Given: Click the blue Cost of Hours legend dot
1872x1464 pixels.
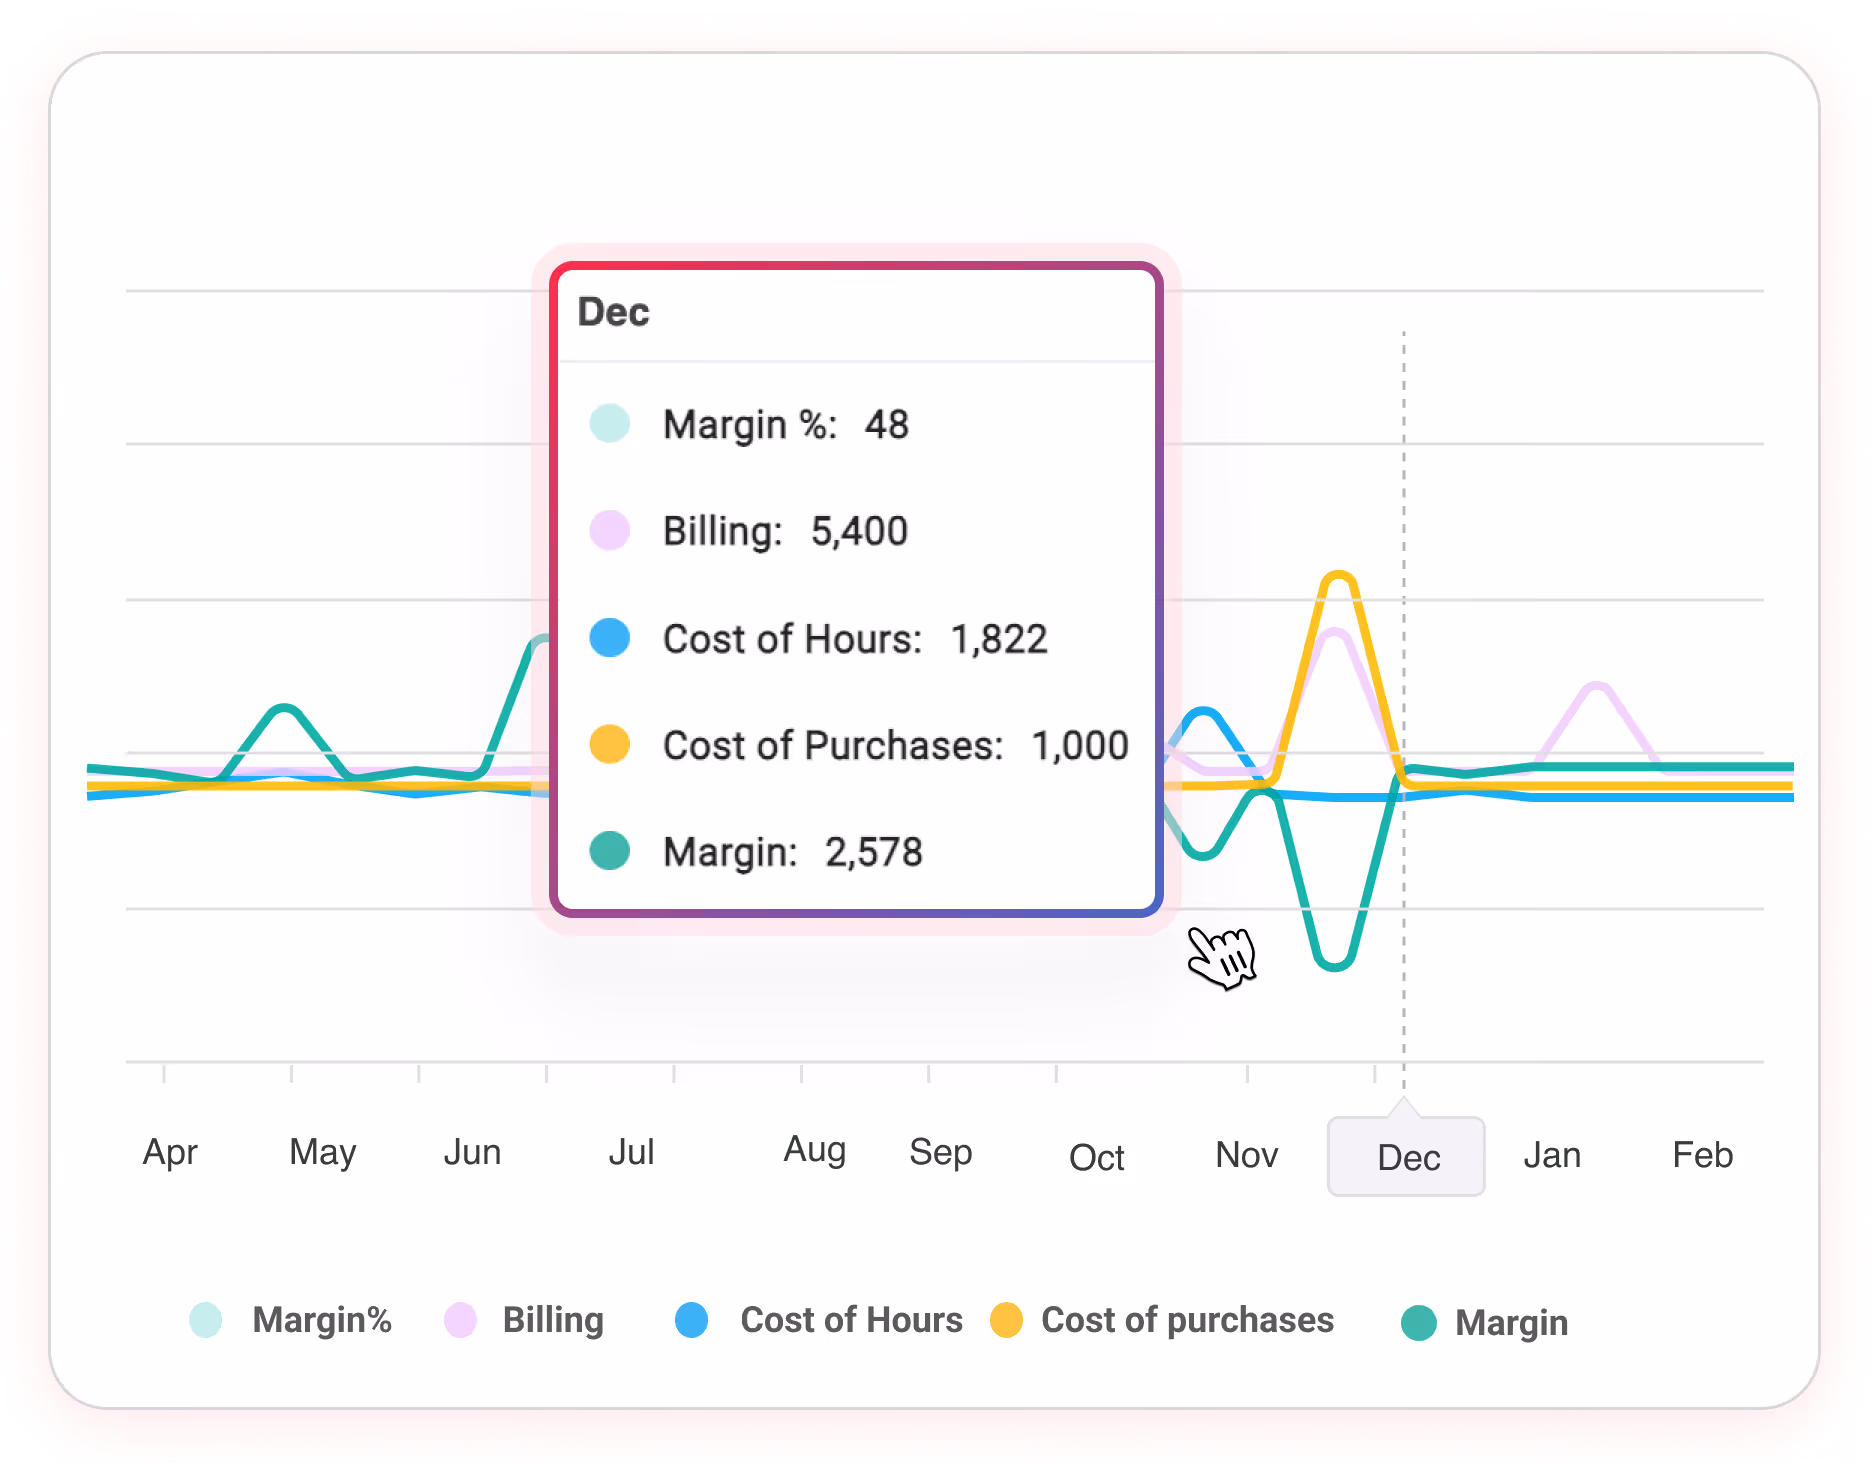Looking at the screenshot, I should click(692, 1320).
